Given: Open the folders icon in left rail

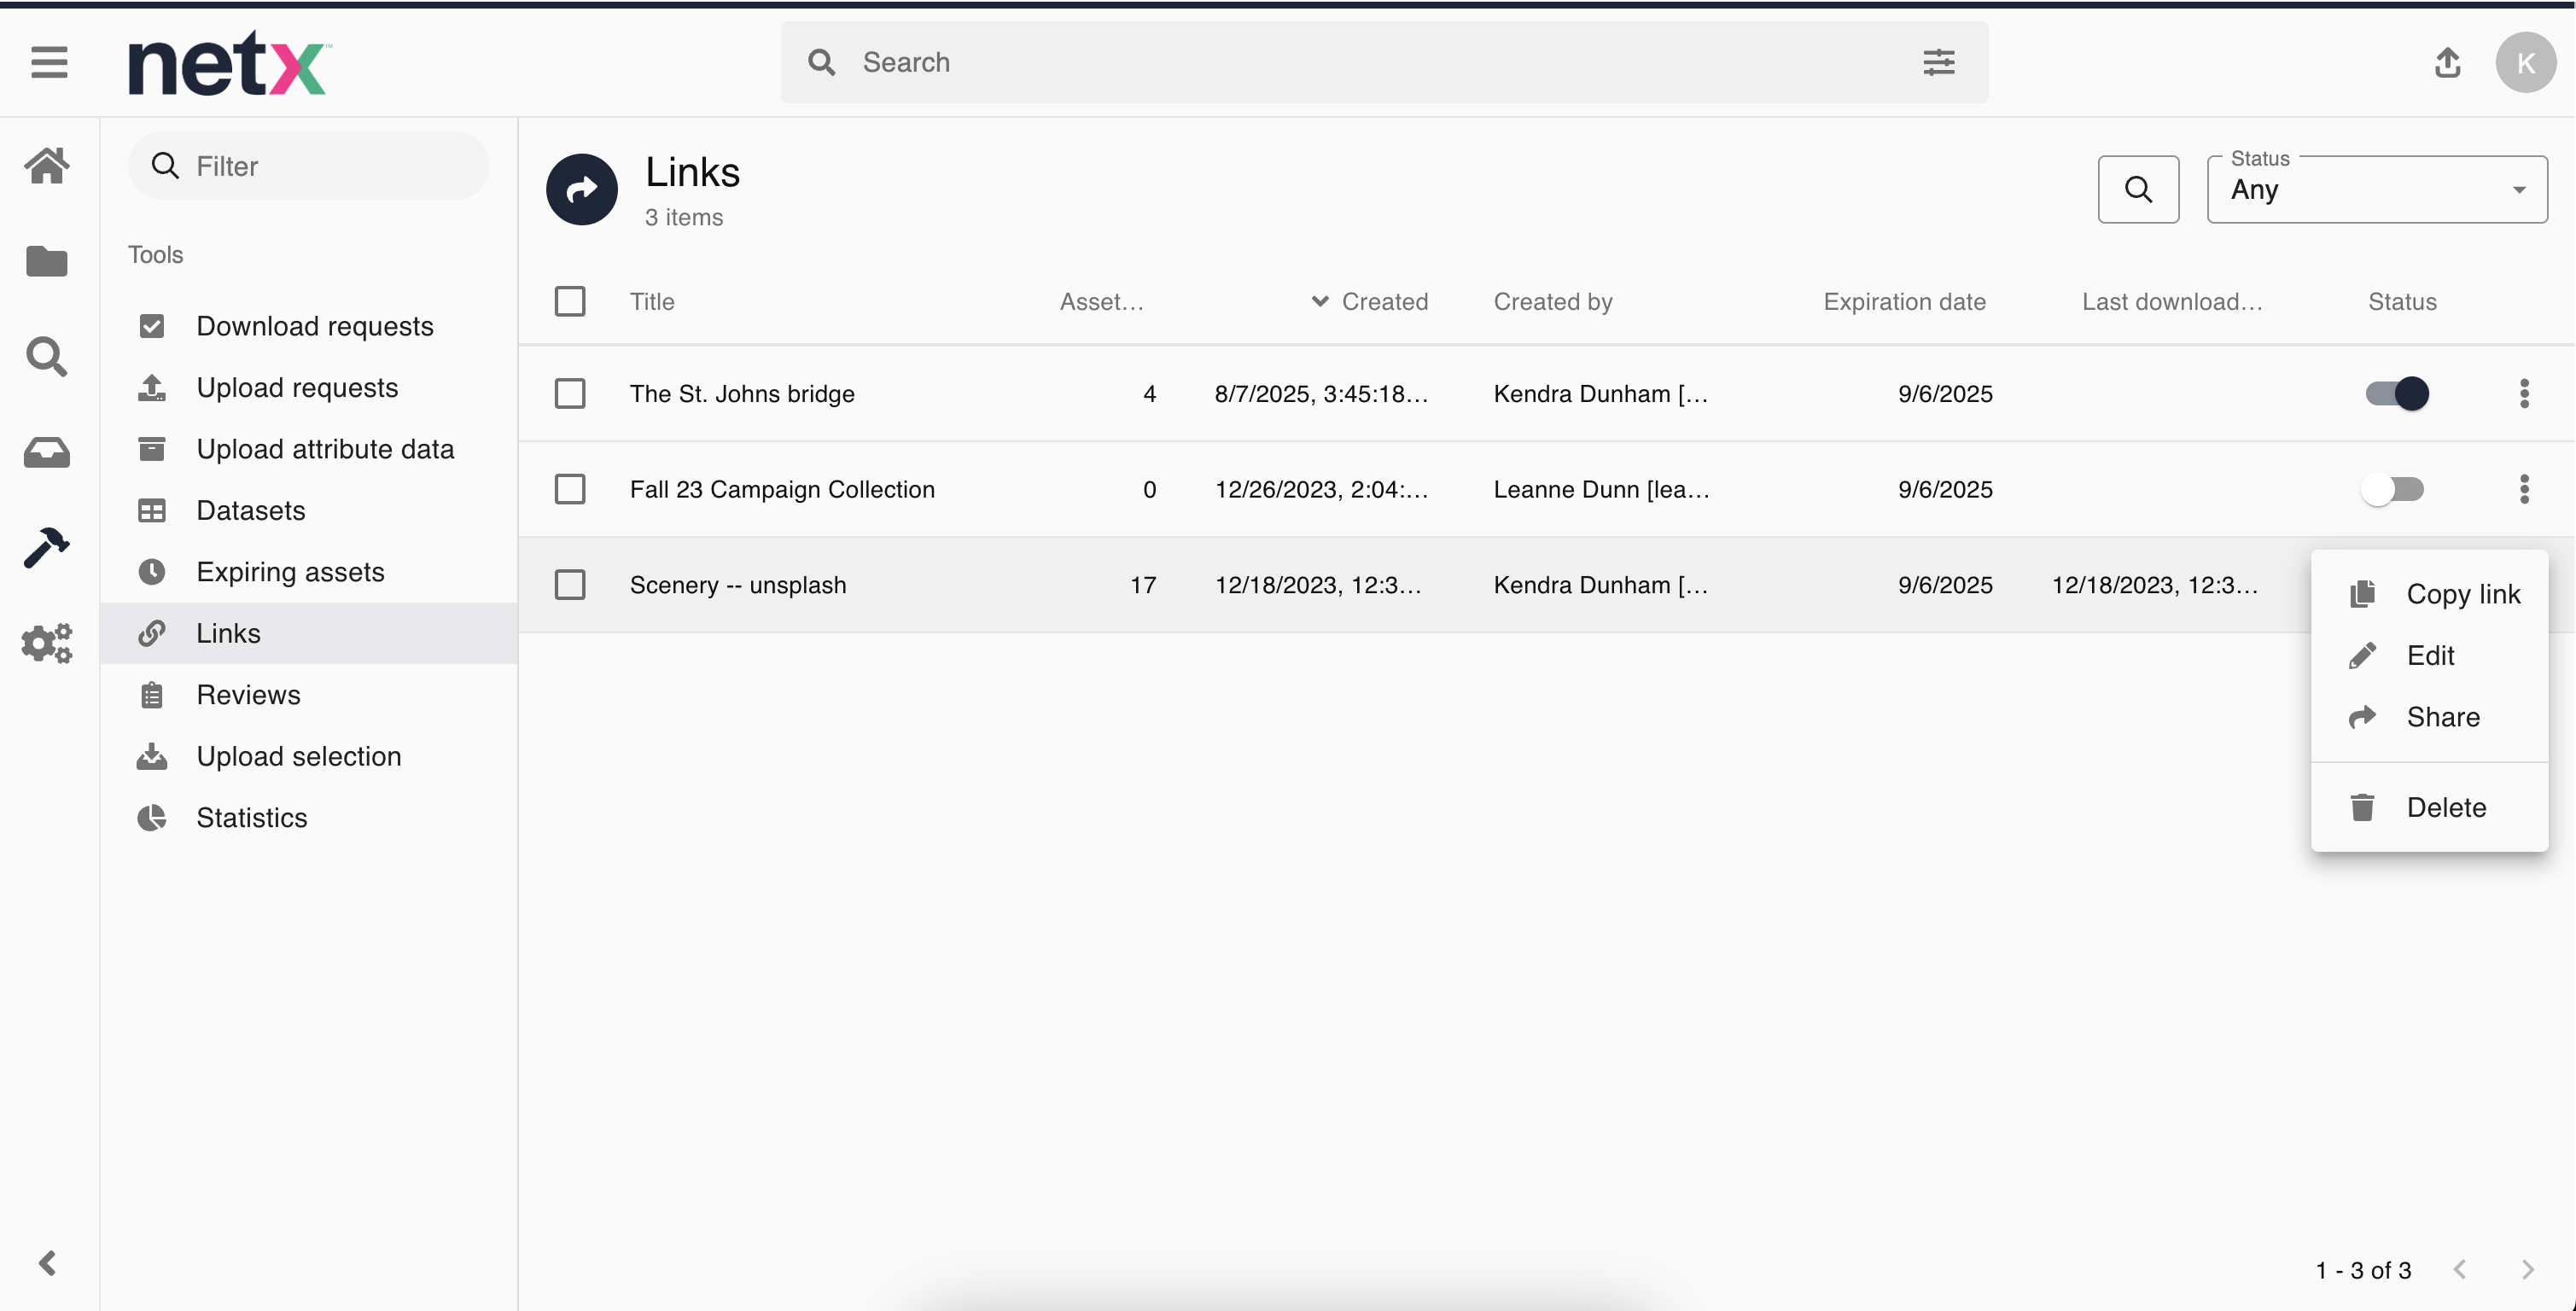Looking at the screenshot, I should pos(47,262).
